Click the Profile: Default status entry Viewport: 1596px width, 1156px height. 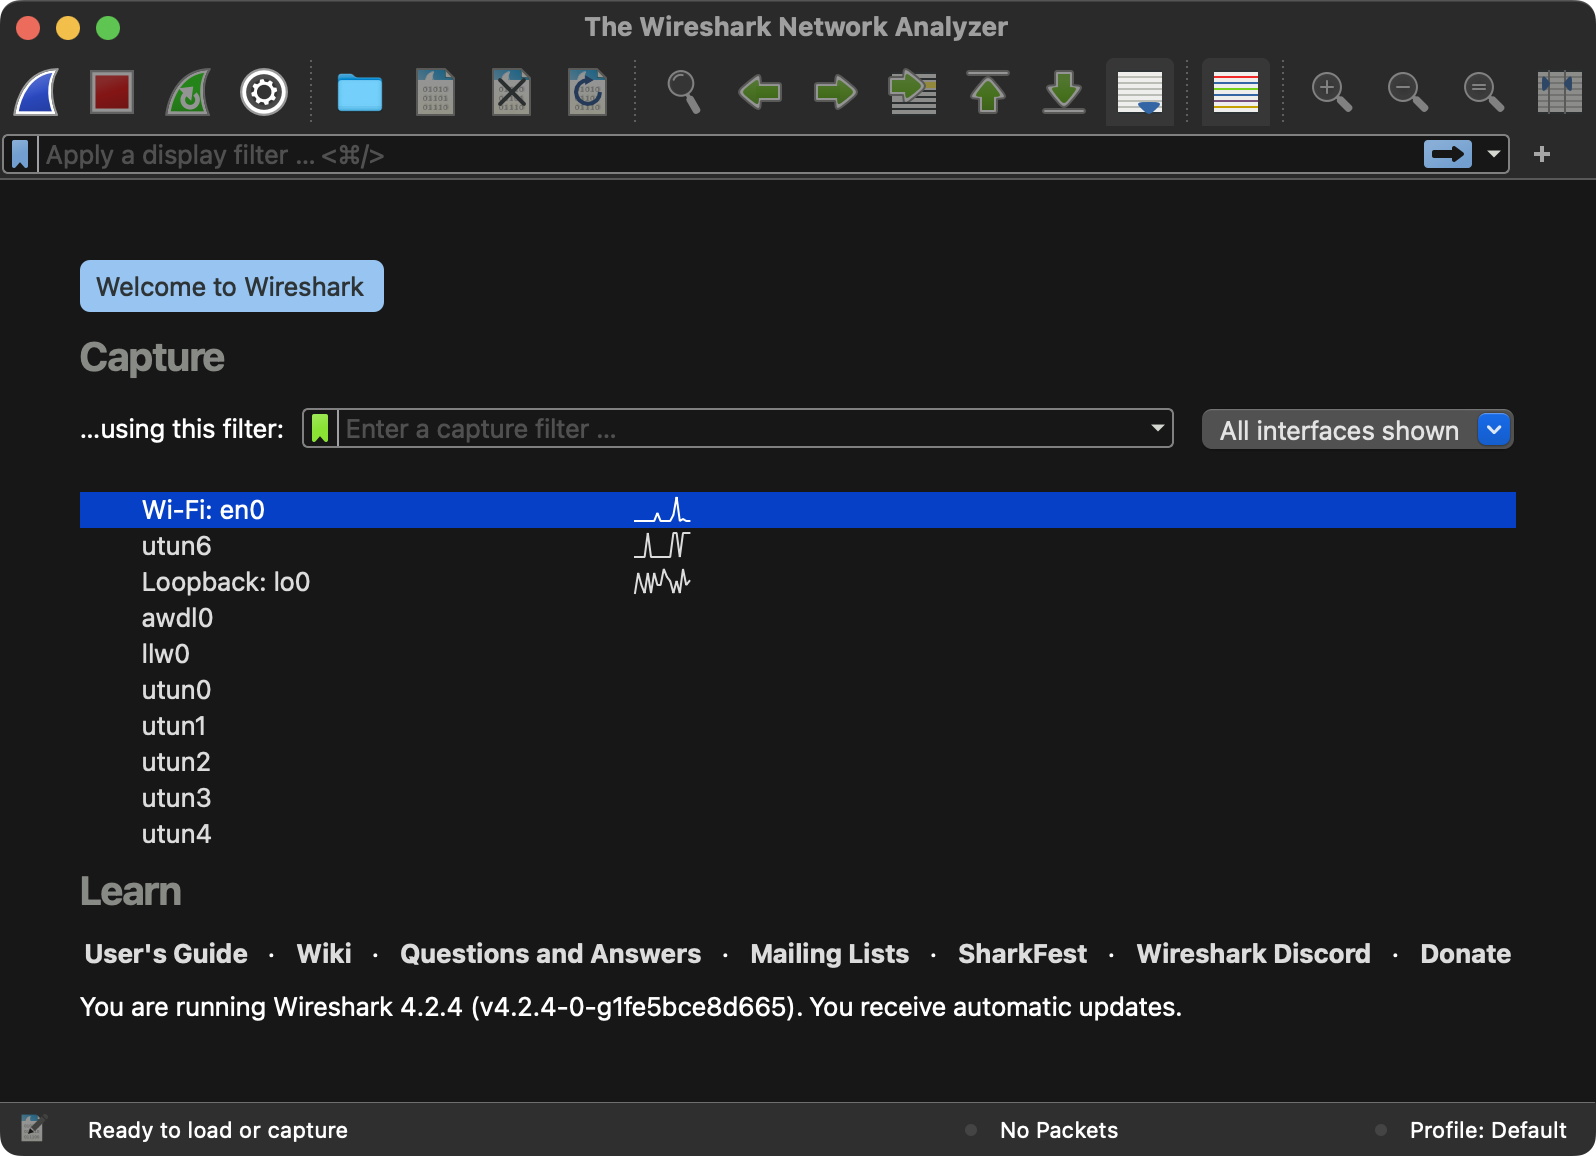click(1488, 1130)
